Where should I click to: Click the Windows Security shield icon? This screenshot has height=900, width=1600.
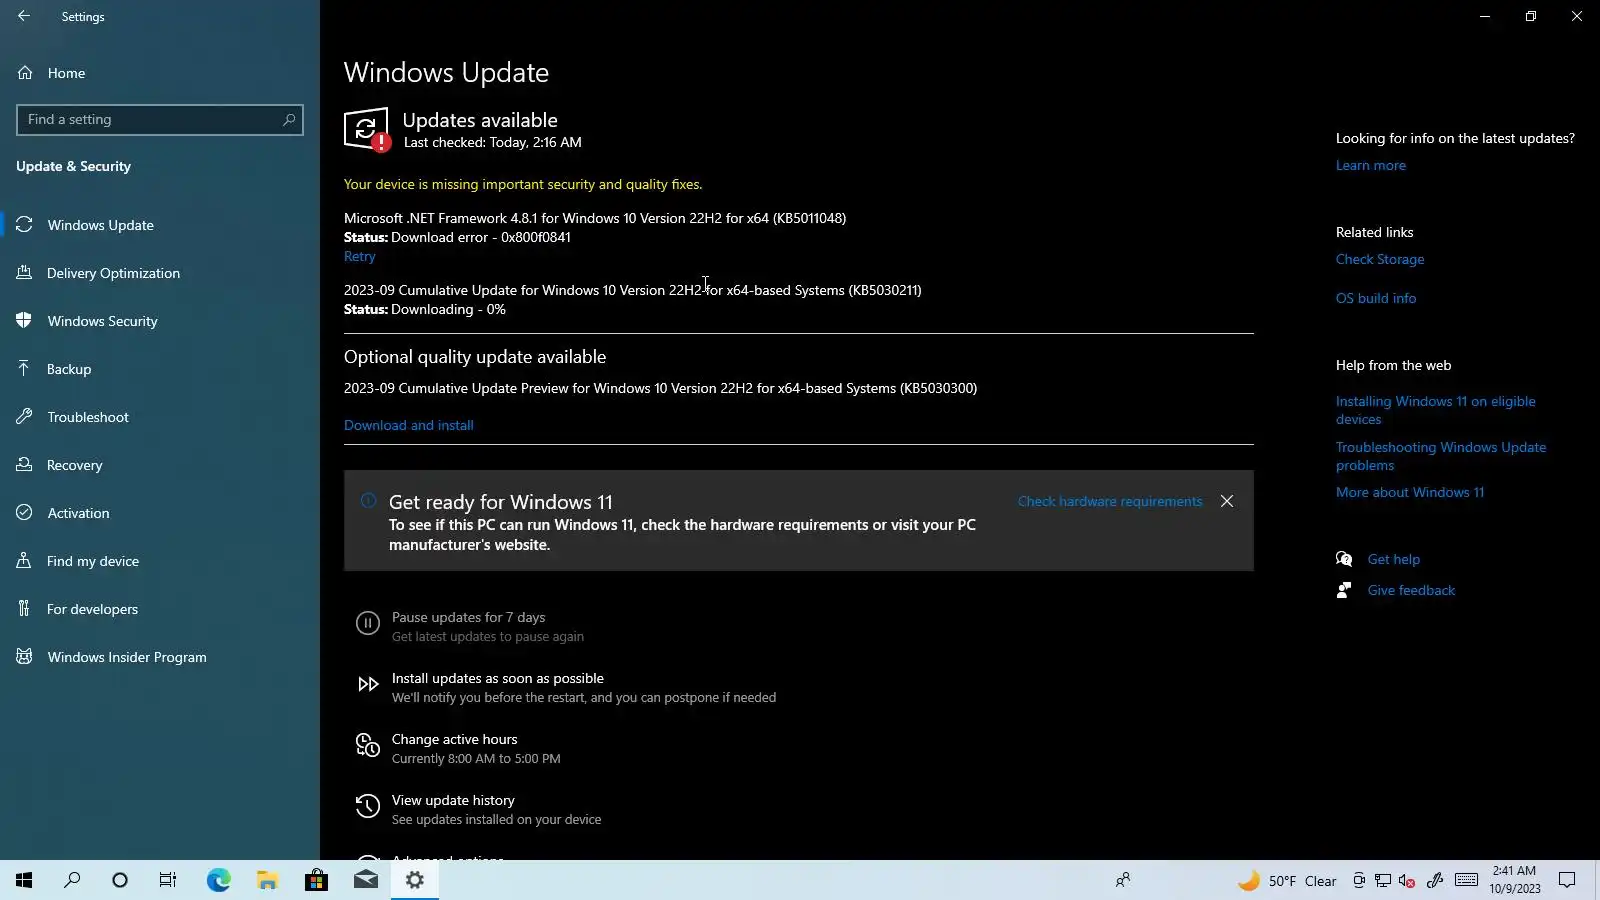pyautogui.click(x=24, y=321)
